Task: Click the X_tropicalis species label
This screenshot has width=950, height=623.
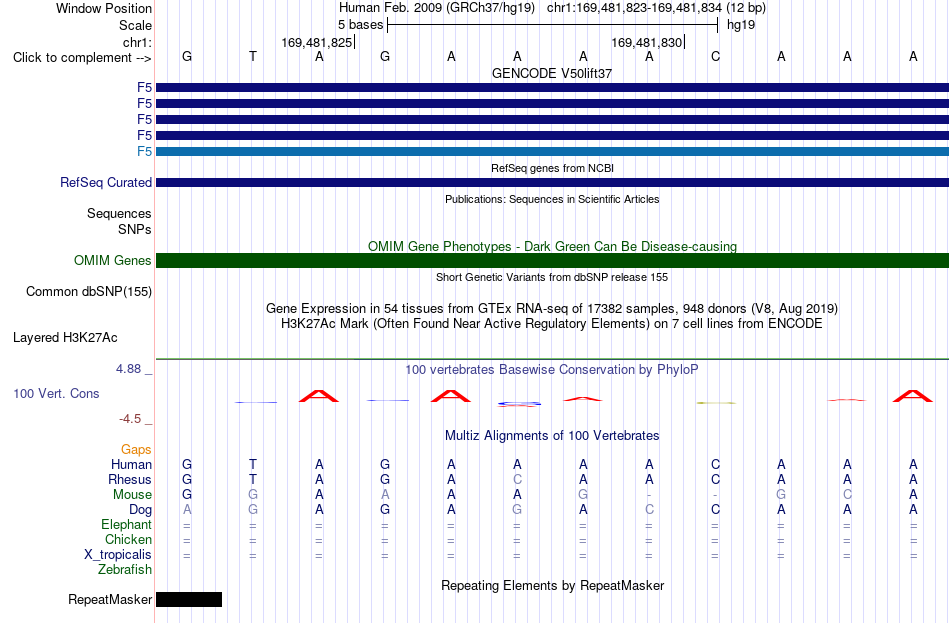Action: pos(118,555)
